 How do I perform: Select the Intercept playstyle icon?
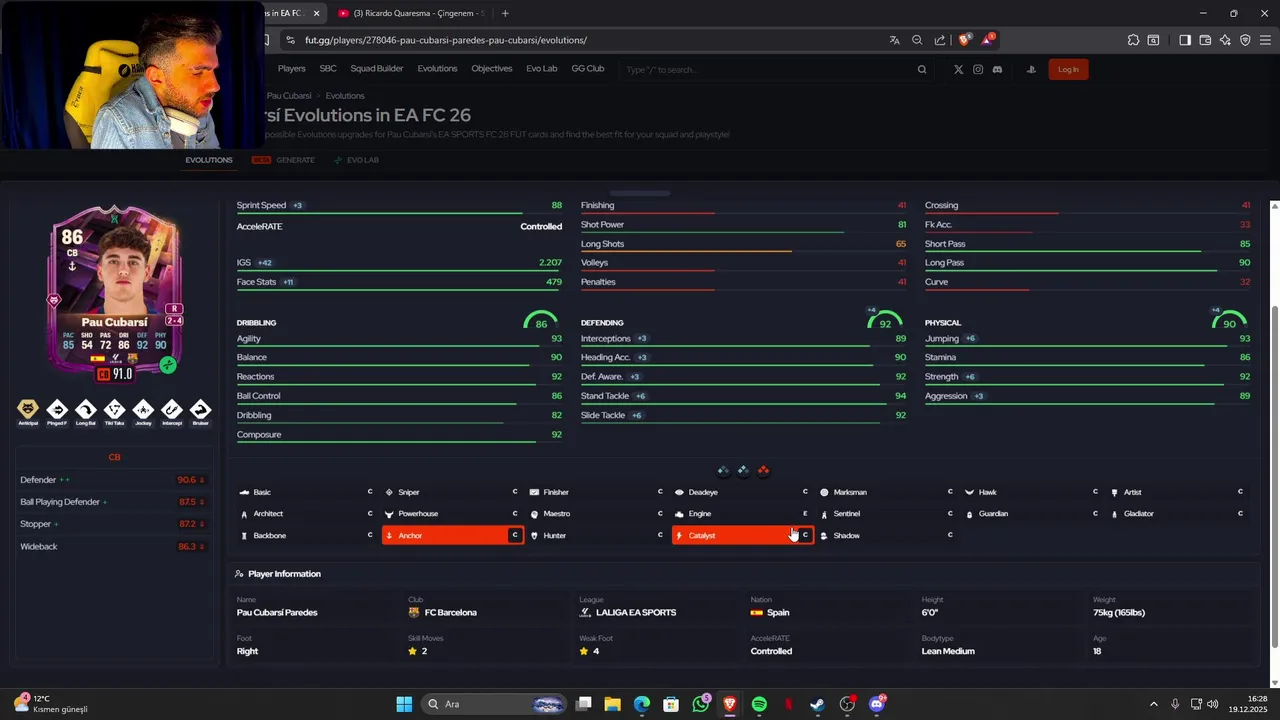[x=172, y=409]
